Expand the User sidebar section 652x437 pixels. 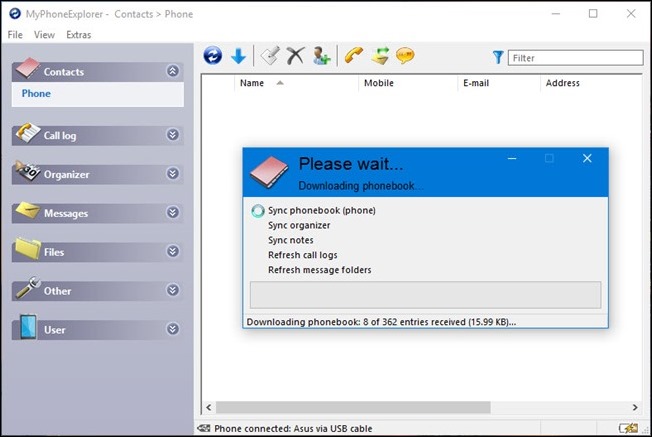coord(173,329)
